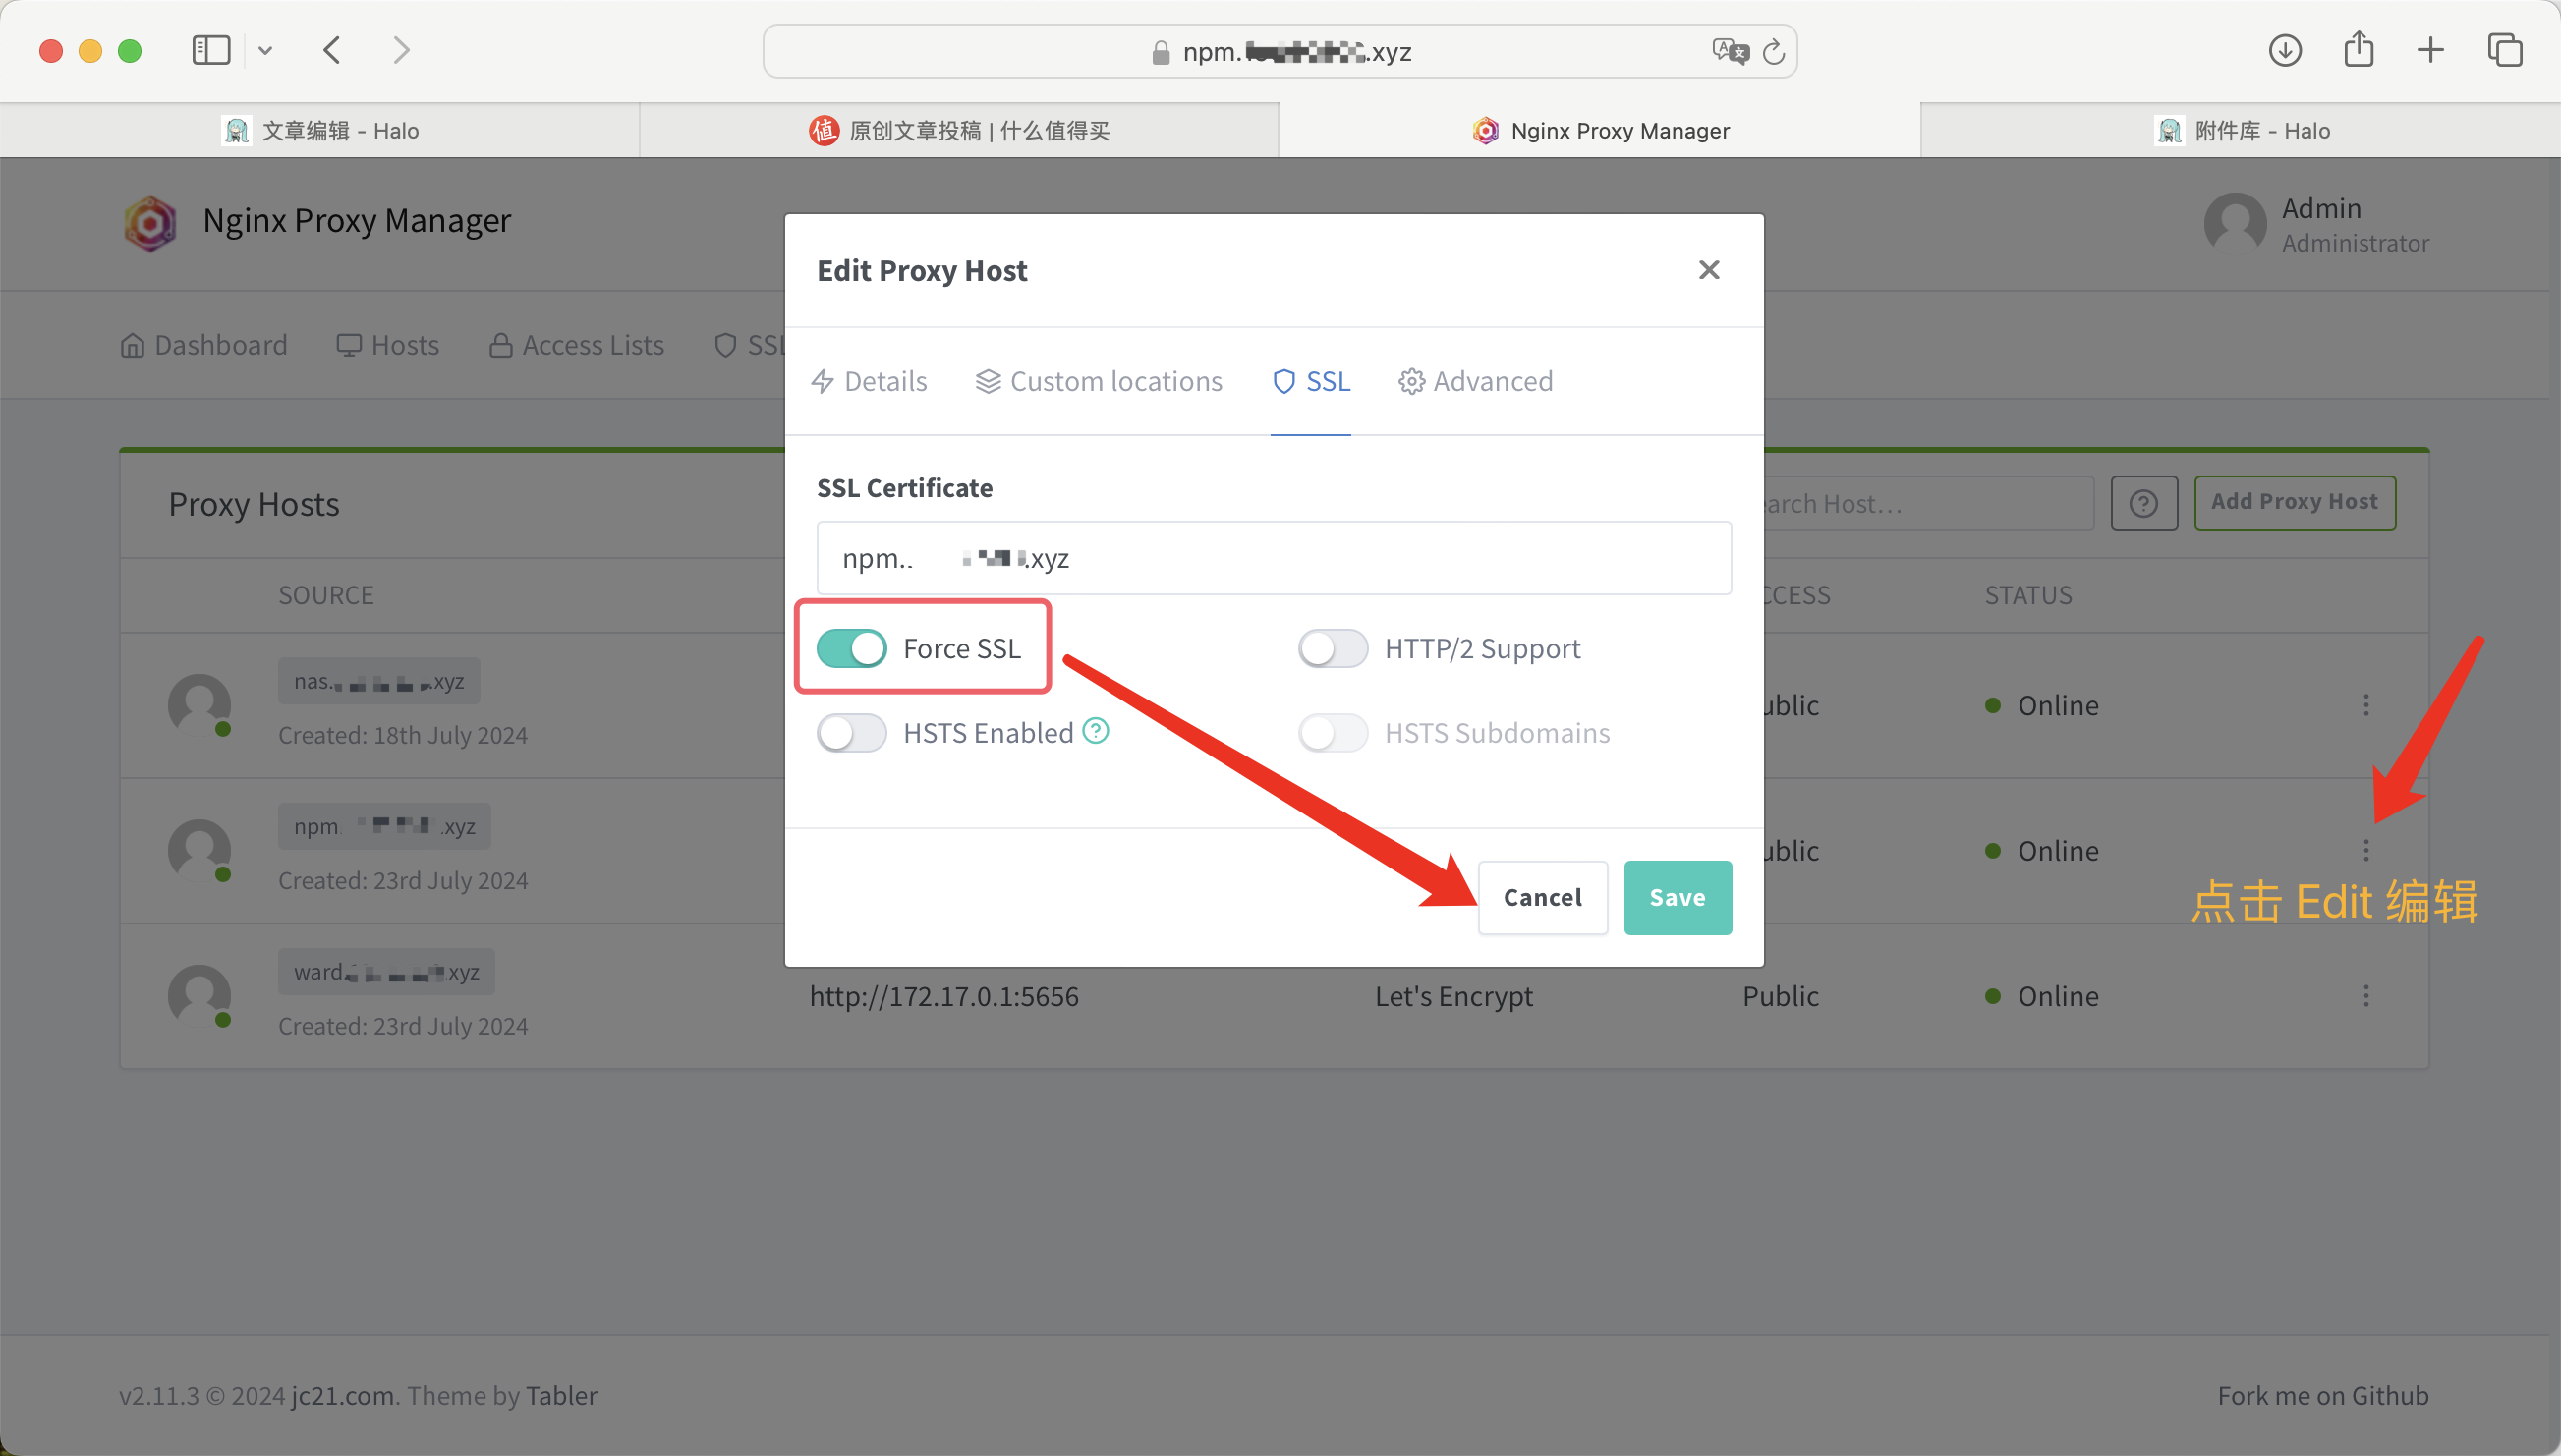Switch to 附件库 - Halo tab
Image resolution: width=2561 pixels, height=1456 pixels.
(x=2240, y=130)
